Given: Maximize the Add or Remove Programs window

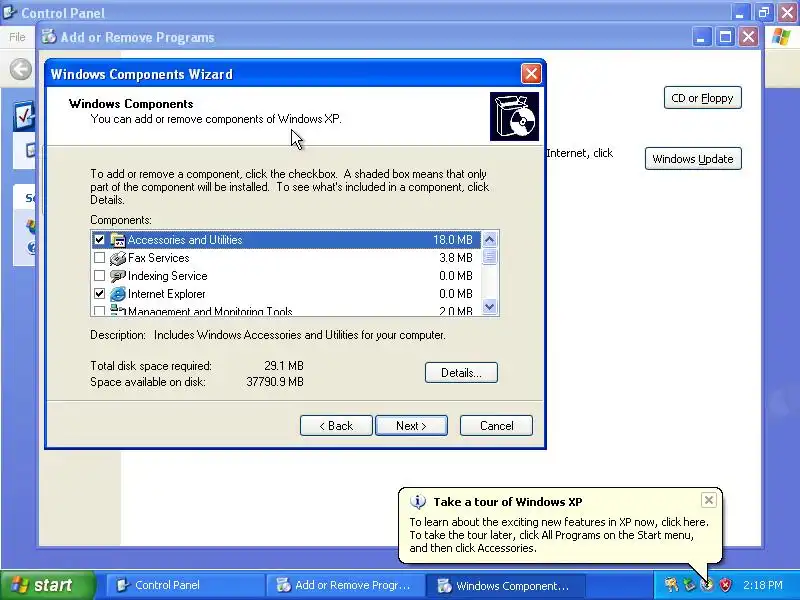Looking at the screenshot, I should (x=725, y=37).
